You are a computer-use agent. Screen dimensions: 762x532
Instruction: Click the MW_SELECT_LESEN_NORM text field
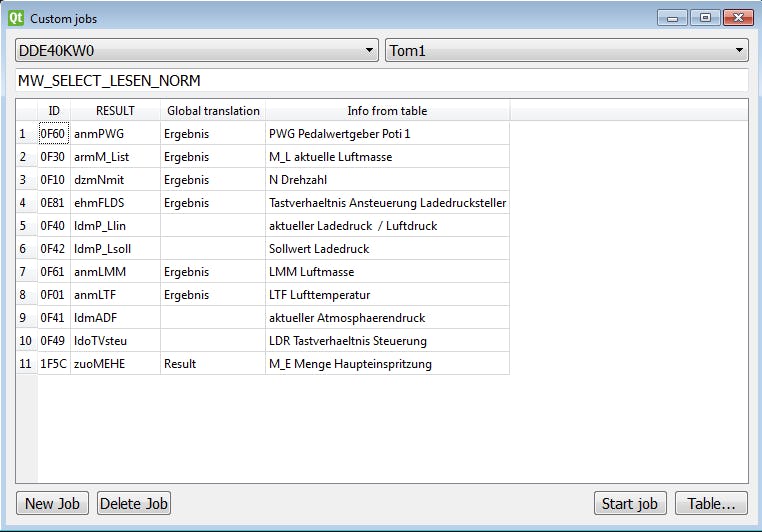(381, 80)
